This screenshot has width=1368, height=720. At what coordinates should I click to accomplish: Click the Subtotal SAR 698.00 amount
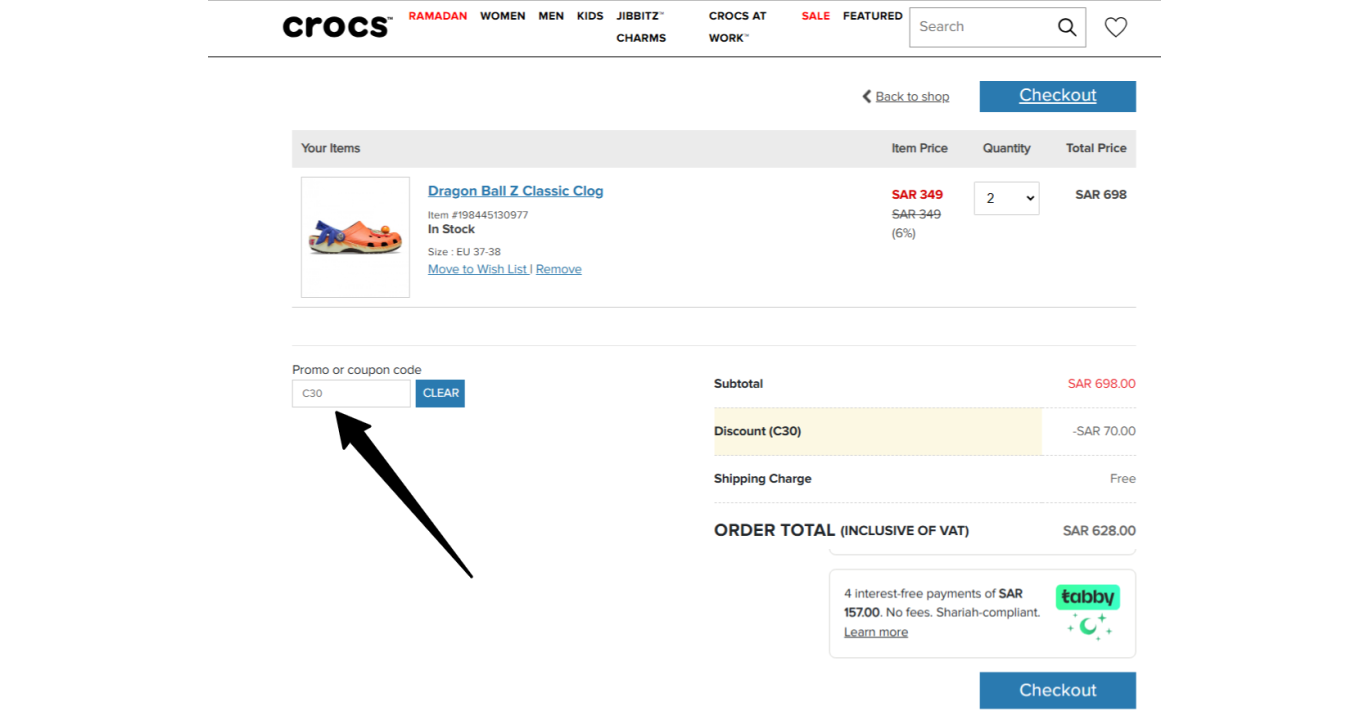[1102, 384]
